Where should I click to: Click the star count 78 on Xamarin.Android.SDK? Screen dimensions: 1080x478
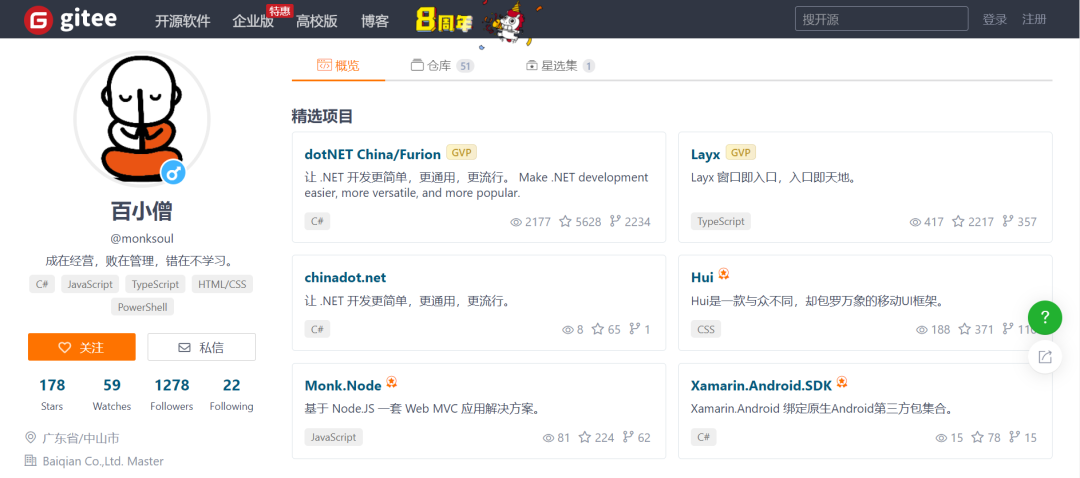986,437
